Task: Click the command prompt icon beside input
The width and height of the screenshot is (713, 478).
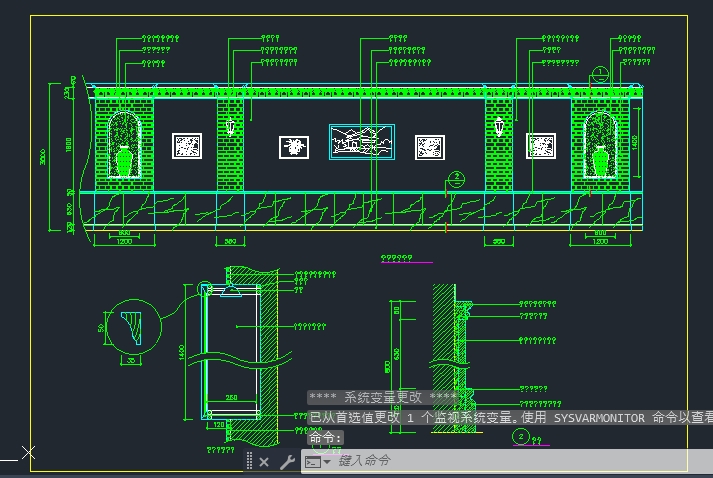Action: pyautogui.click(x=313, y=462)
